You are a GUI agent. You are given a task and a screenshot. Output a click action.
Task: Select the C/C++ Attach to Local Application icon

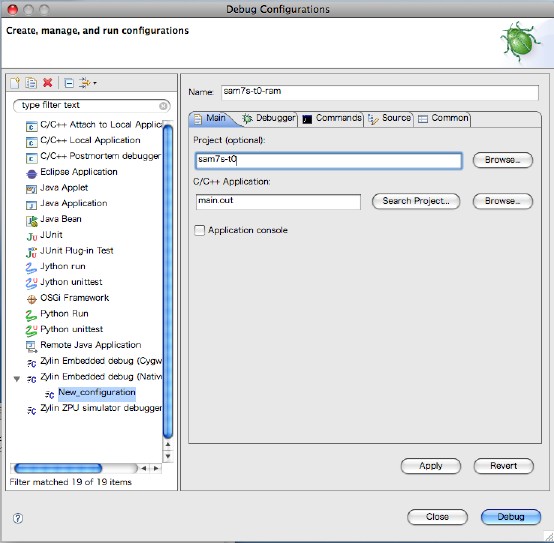31,126
